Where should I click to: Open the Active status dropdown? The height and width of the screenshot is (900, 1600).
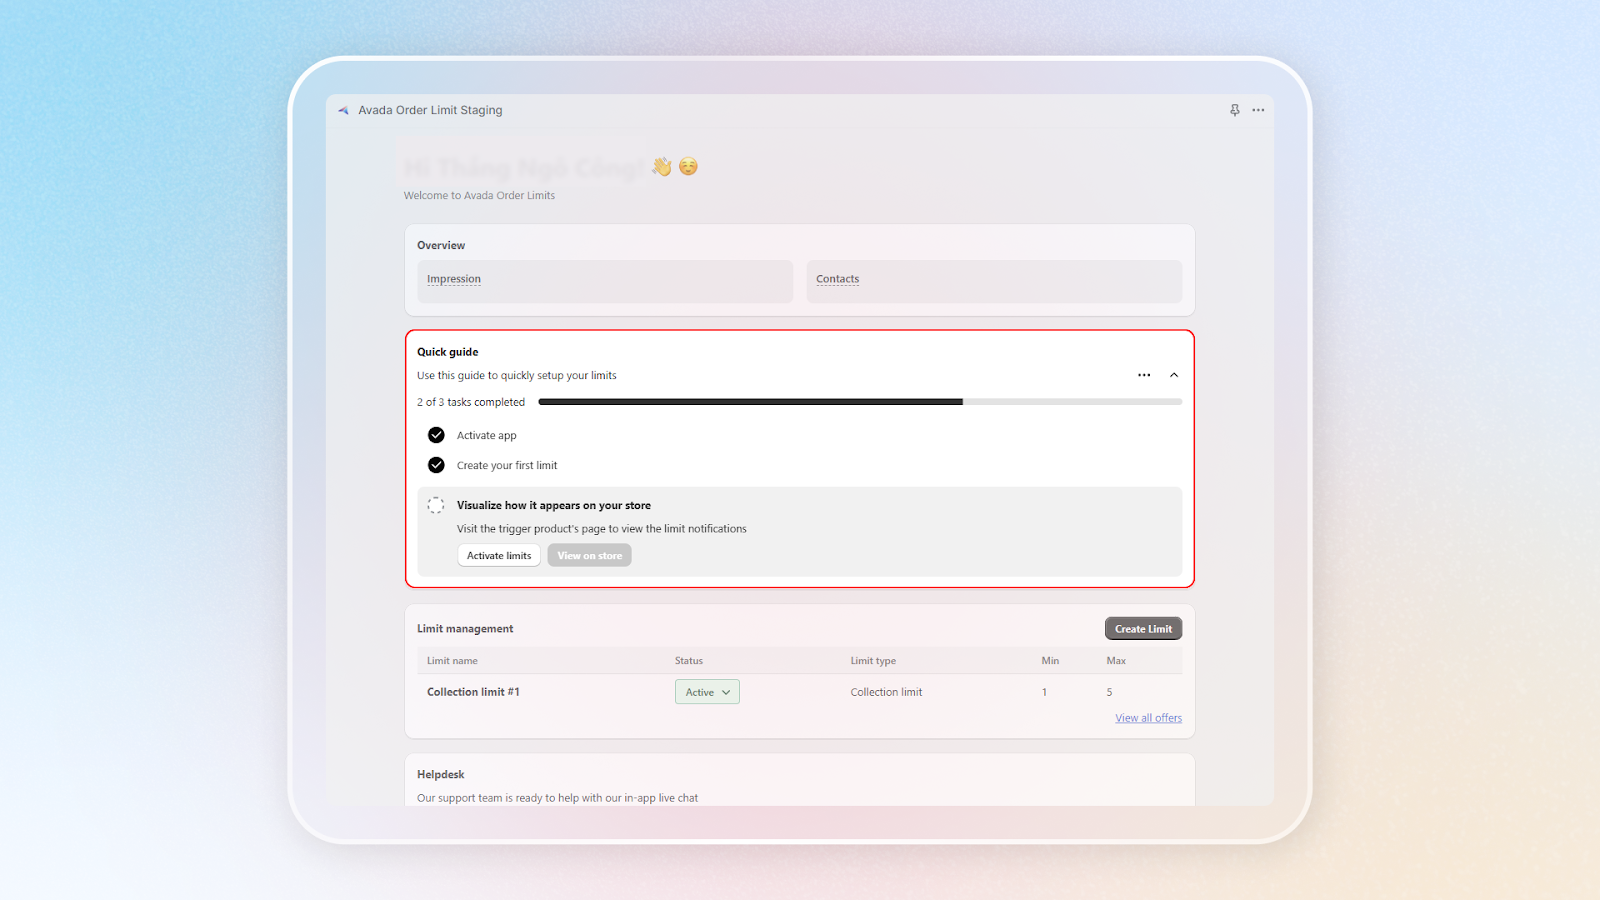[x=707, y=692]
